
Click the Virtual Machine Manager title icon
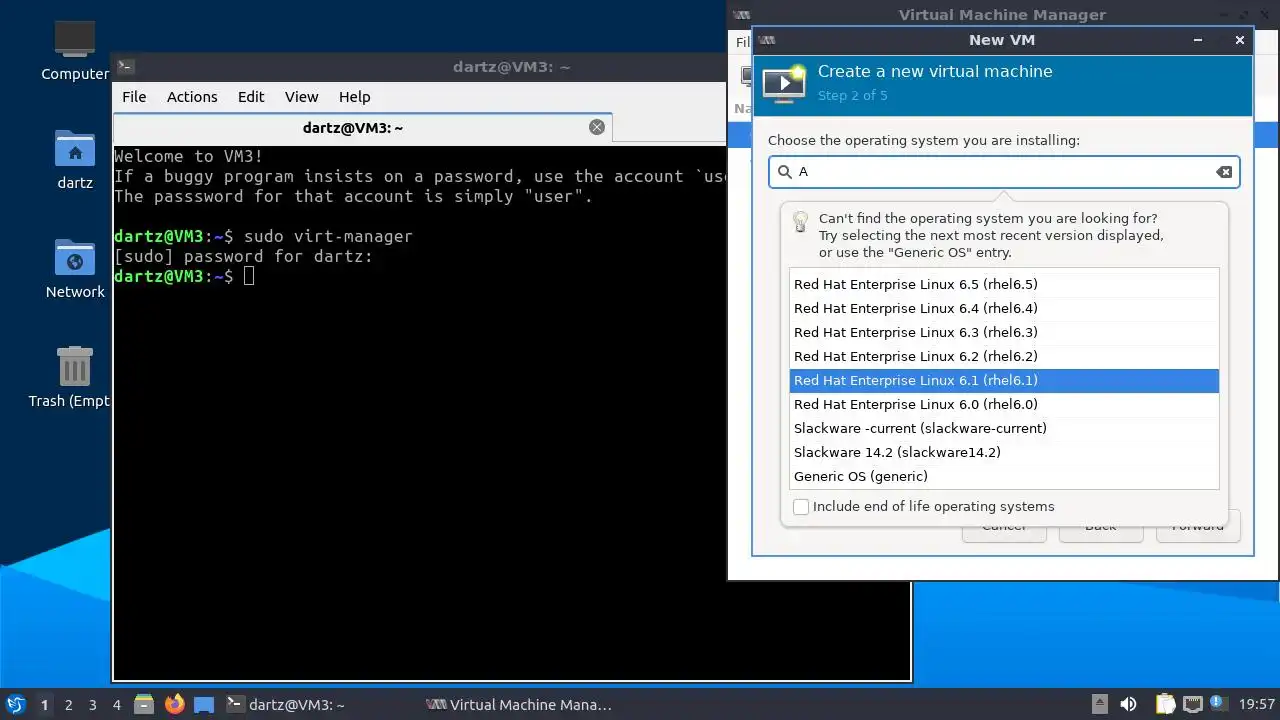point(741,15)
